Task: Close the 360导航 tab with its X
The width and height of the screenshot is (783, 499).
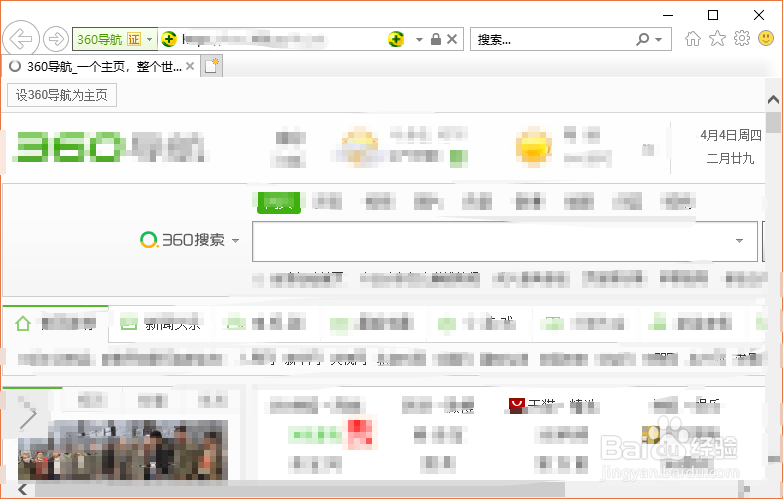Action: pos(190,66)
